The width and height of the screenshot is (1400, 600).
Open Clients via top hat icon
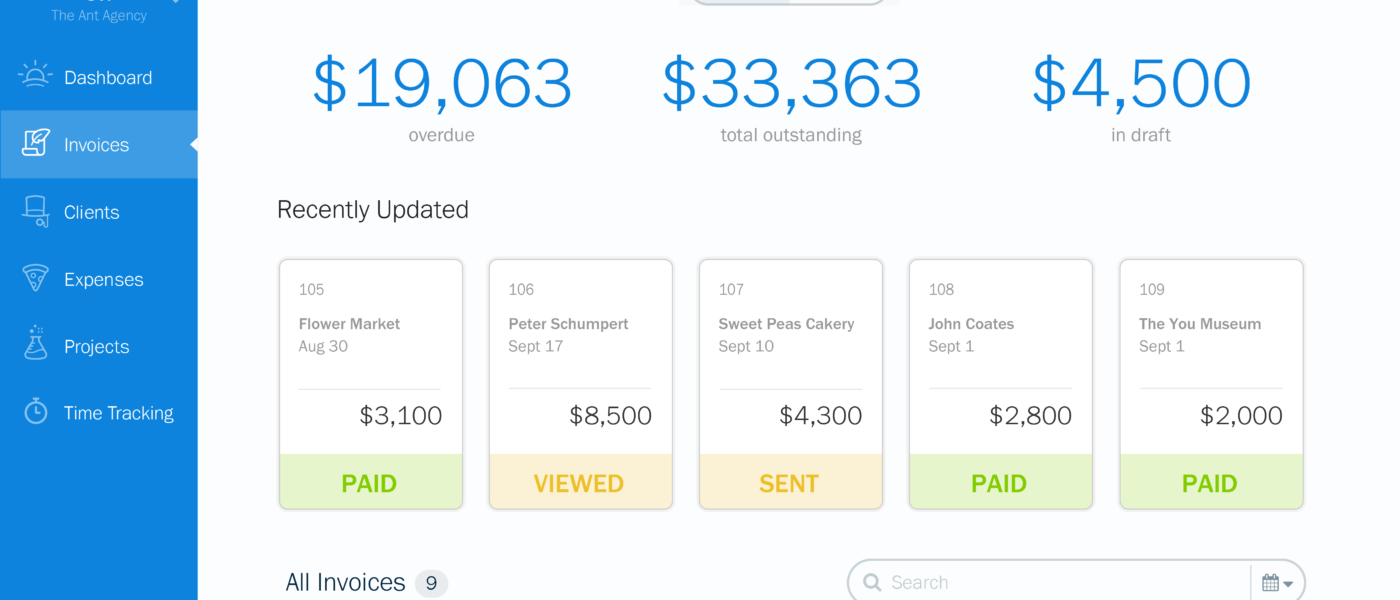[x=36, y=211]
